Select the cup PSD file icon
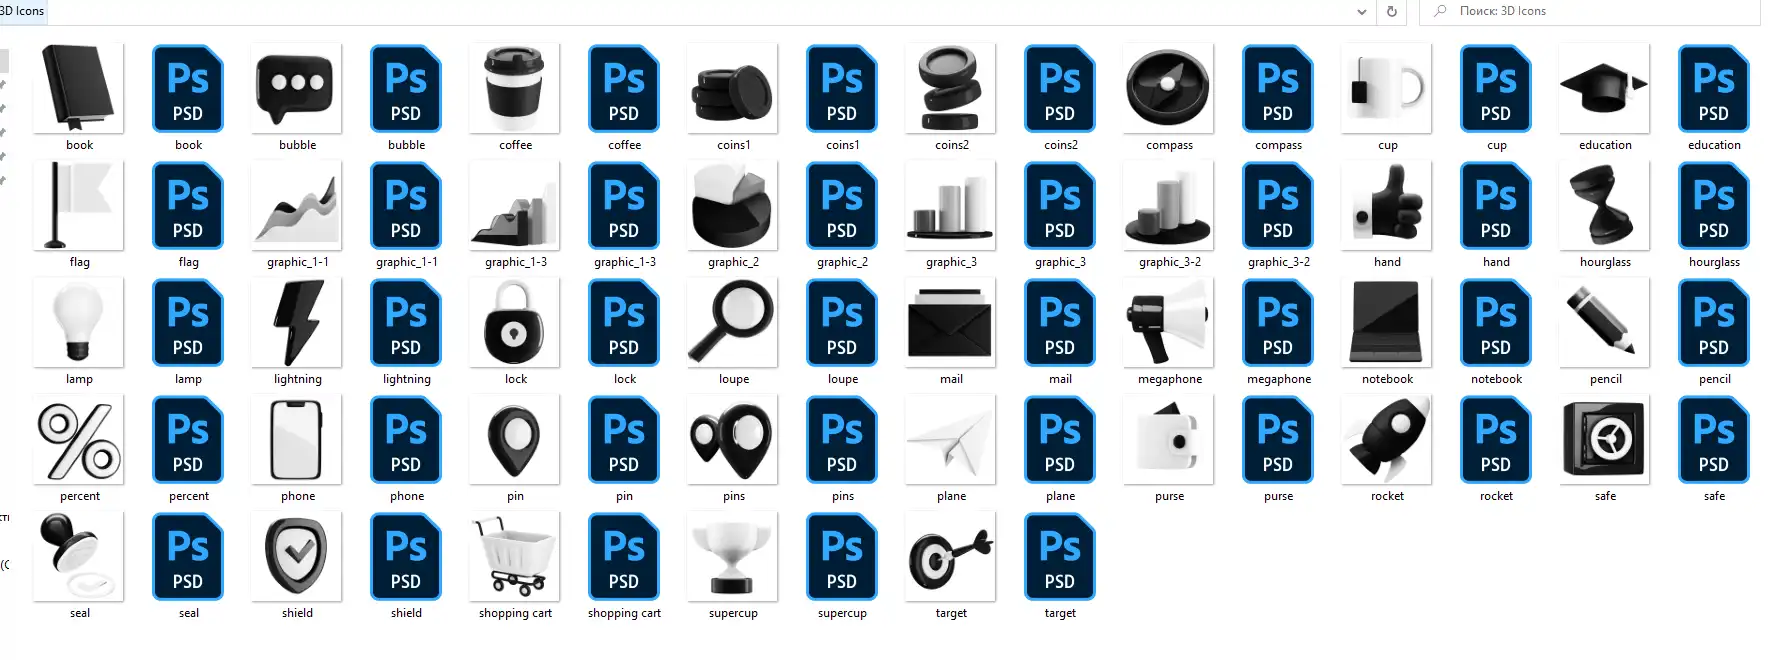 coord(1496,88)
